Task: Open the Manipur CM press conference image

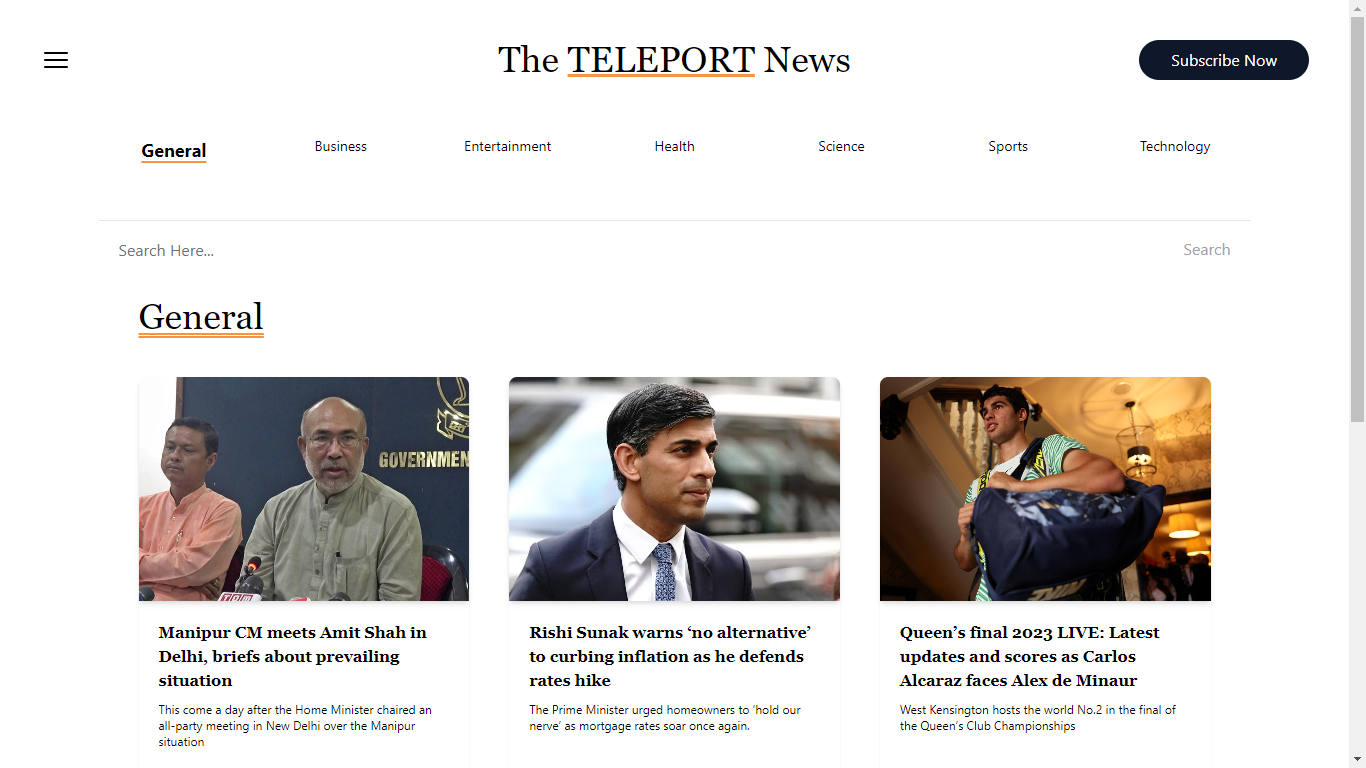Action: click(x=304, y=489)
